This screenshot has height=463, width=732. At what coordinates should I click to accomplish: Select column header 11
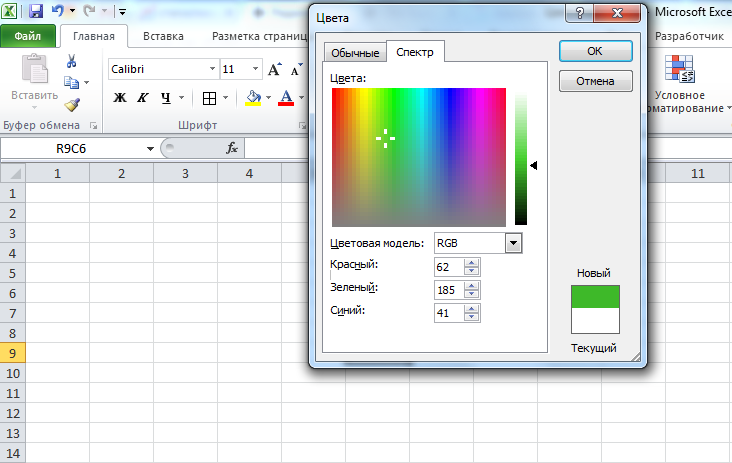698,174
